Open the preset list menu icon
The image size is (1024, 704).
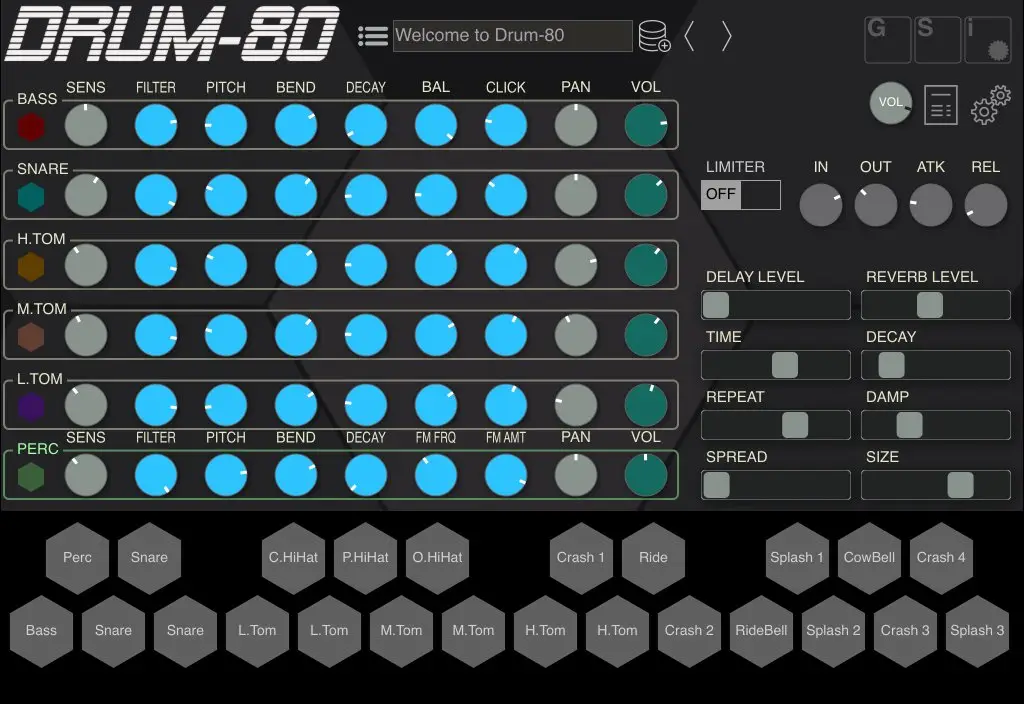(373, 36)
